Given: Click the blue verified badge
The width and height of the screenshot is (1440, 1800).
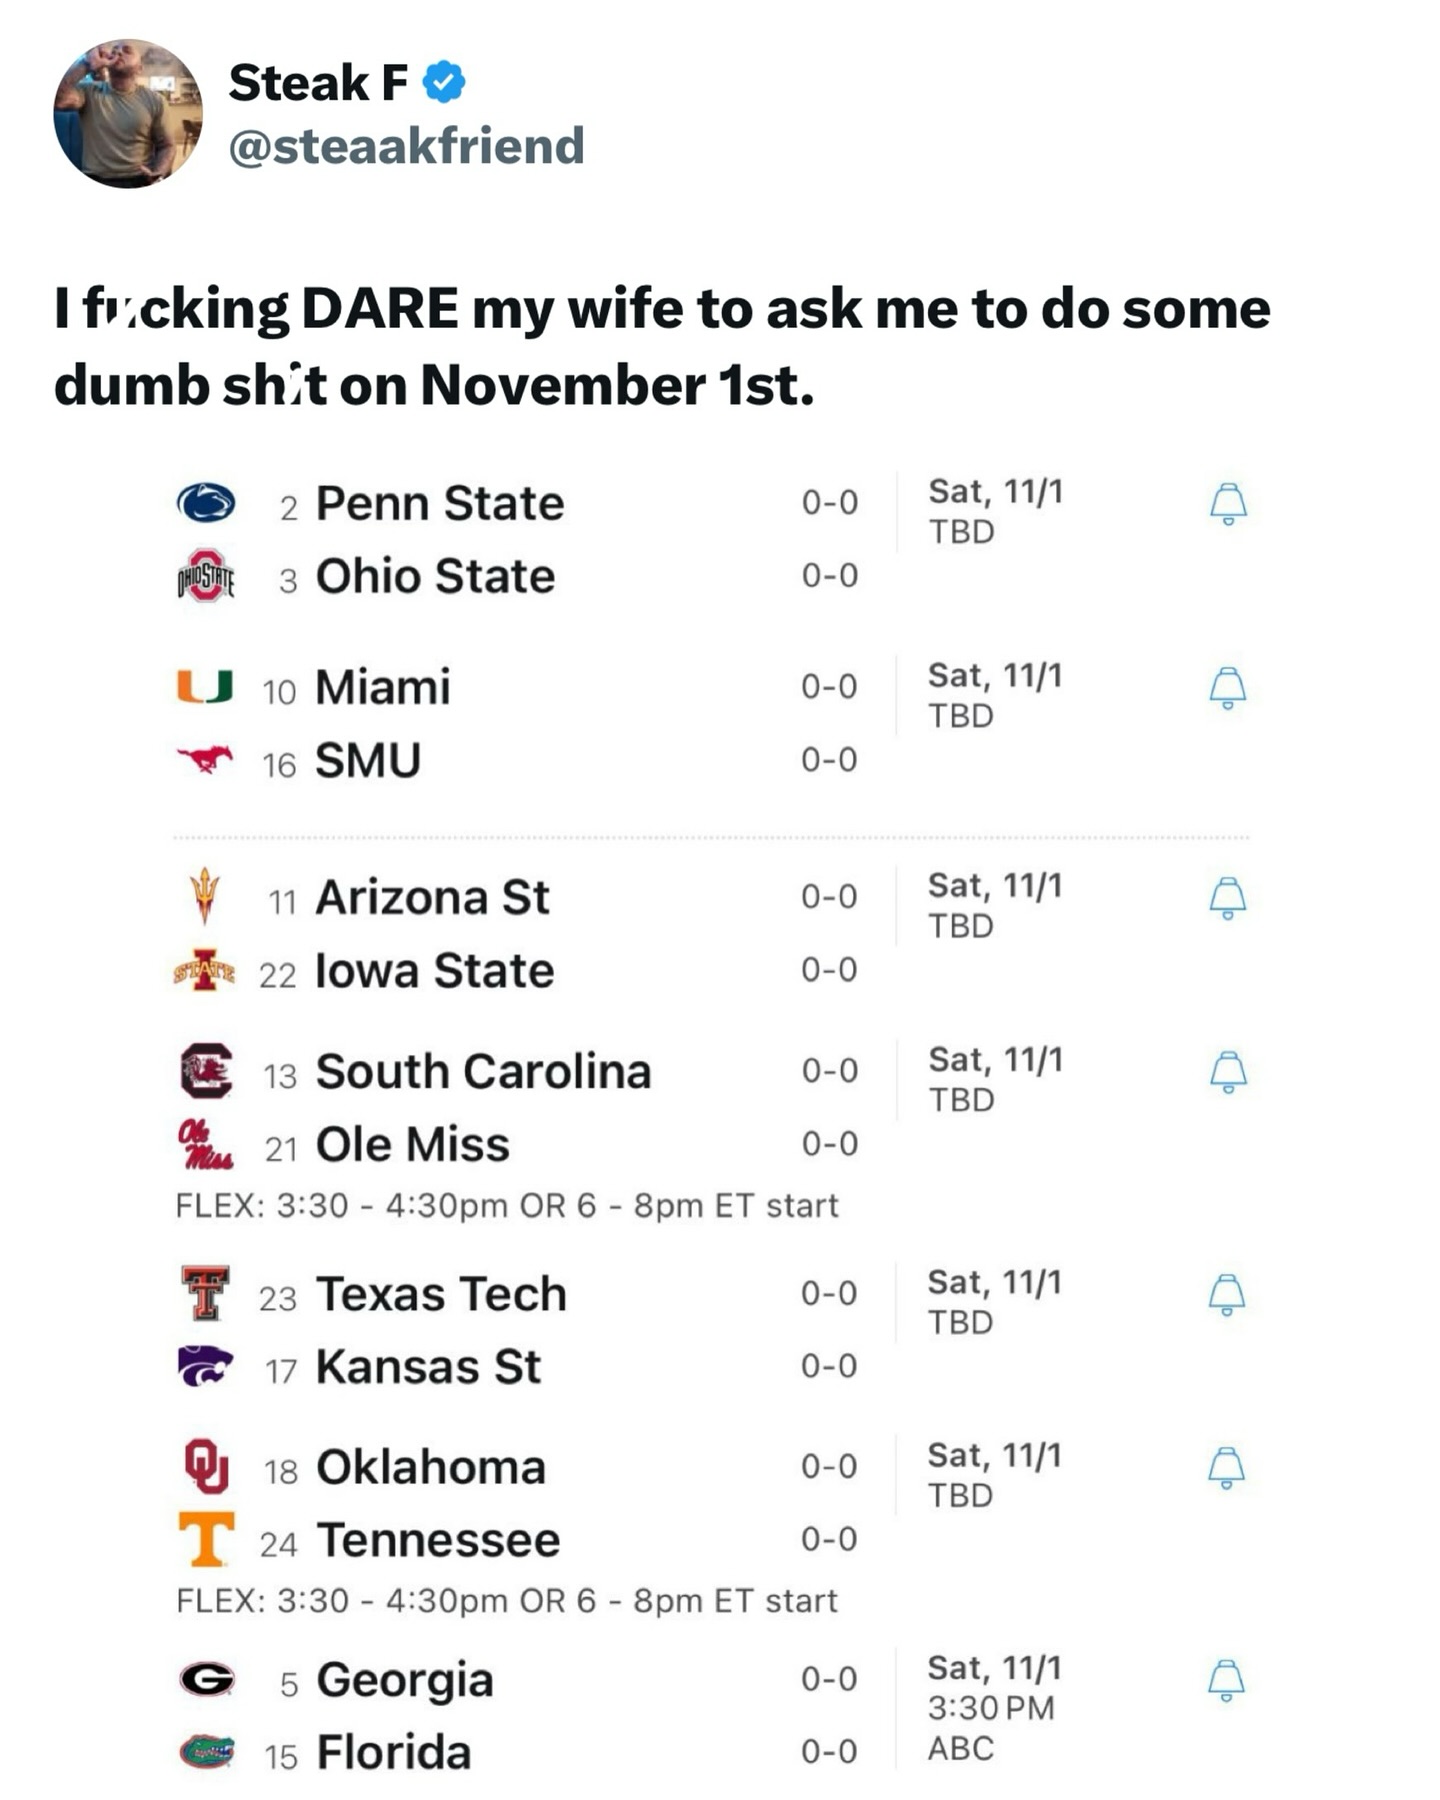Looking at the screenshot, I should tap(444, 82).
